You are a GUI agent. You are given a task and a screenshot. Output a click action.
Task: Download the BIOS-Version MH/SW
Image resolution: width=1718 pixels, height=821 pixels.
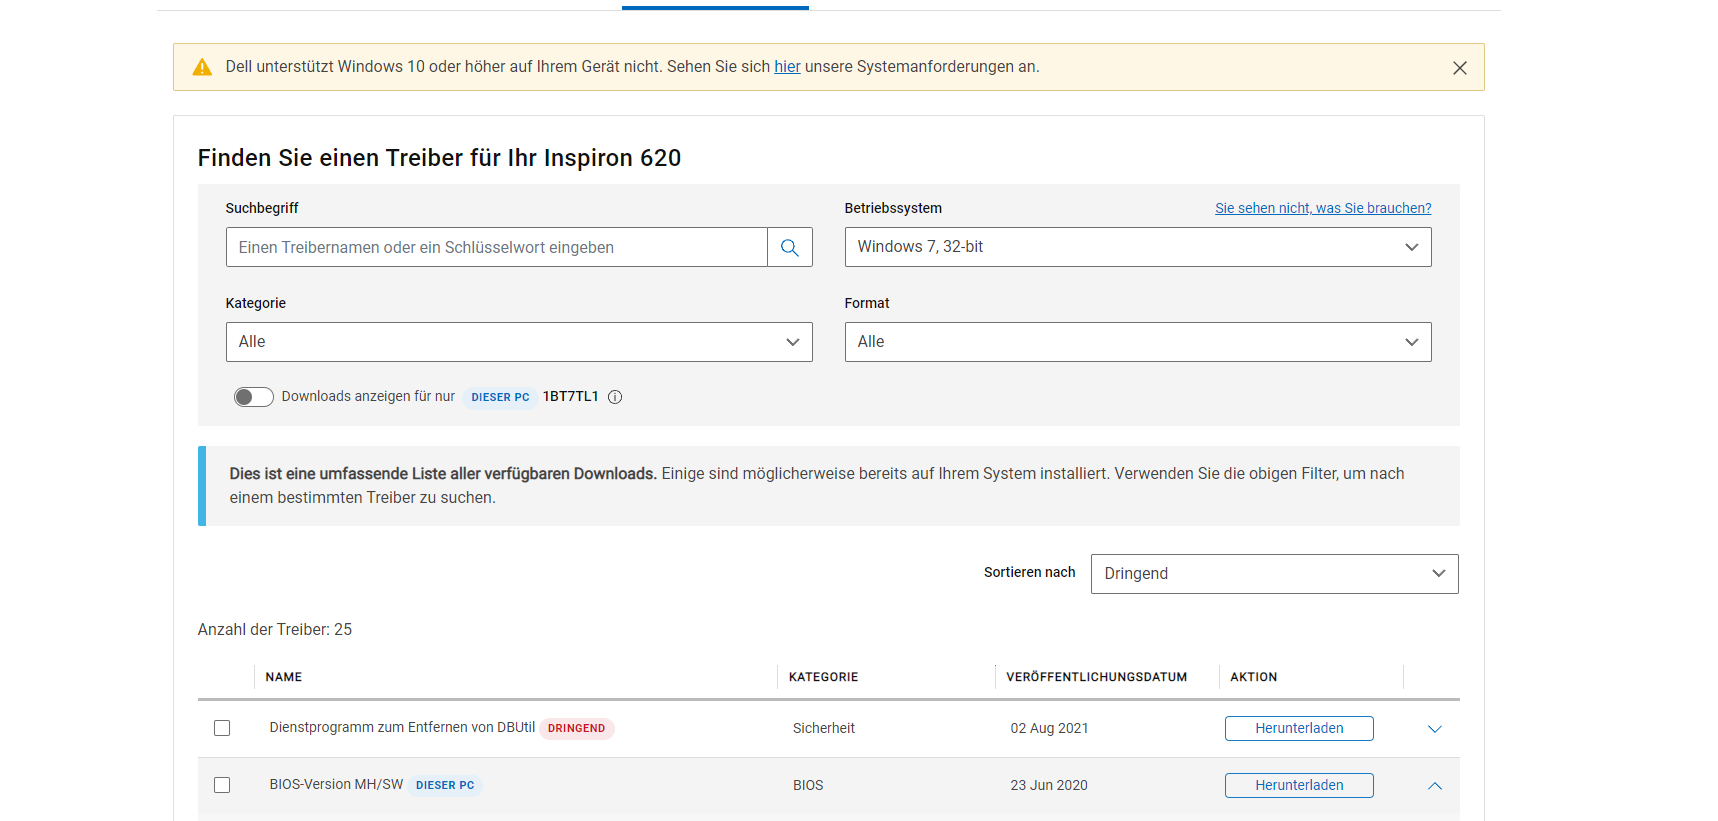(1299, 785)
